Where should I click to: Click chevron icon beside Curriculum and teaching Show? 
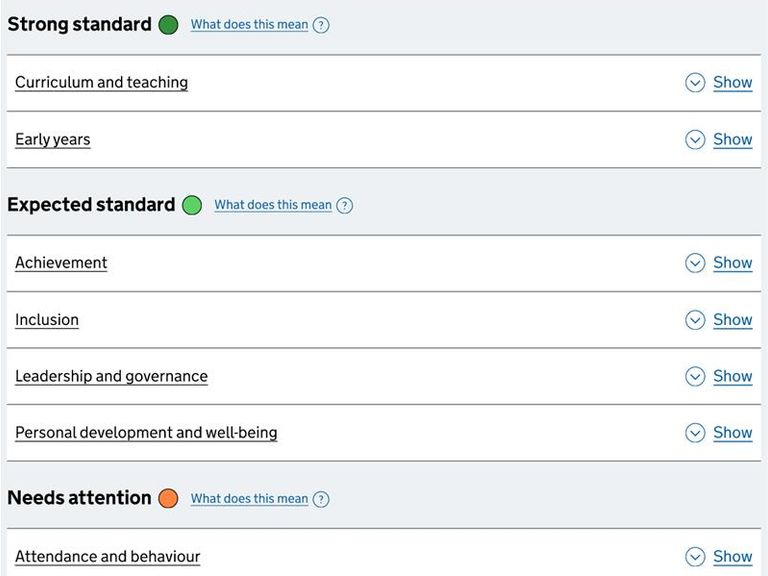click(695, 83)
